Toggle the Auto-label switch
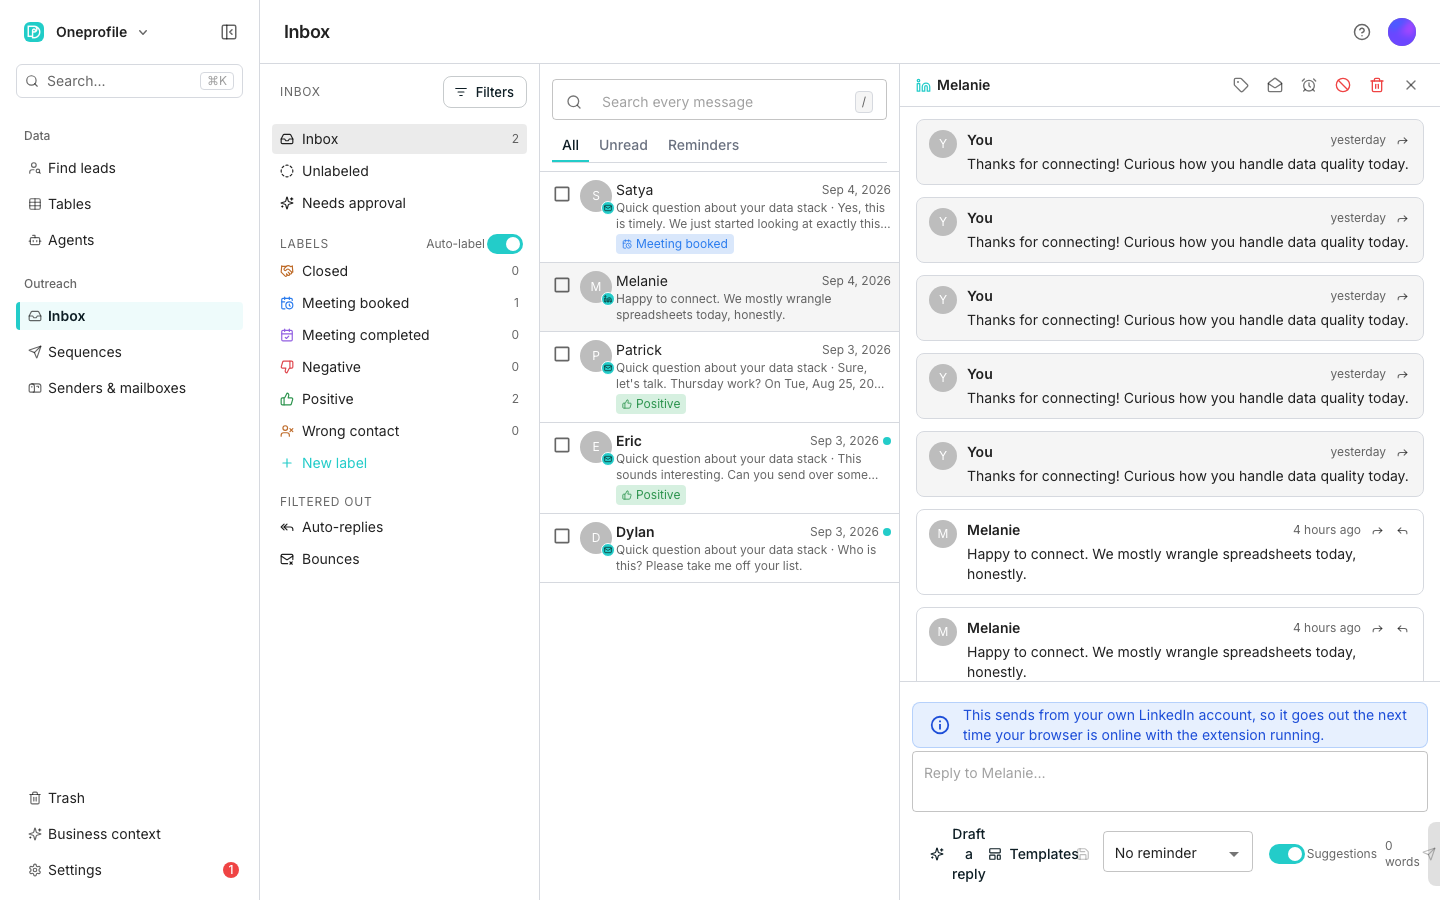 [505, 244]
